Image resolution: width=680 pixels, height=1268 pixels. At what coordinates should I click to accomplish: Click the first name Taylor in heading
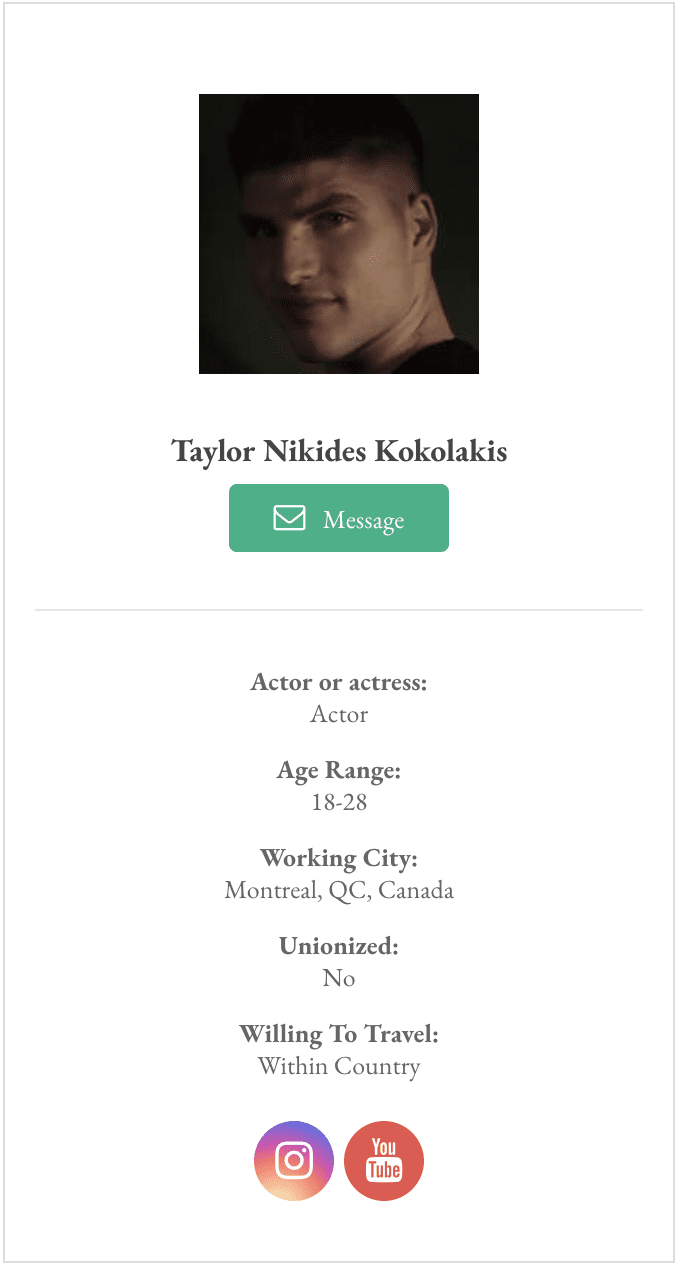[213, 452]
